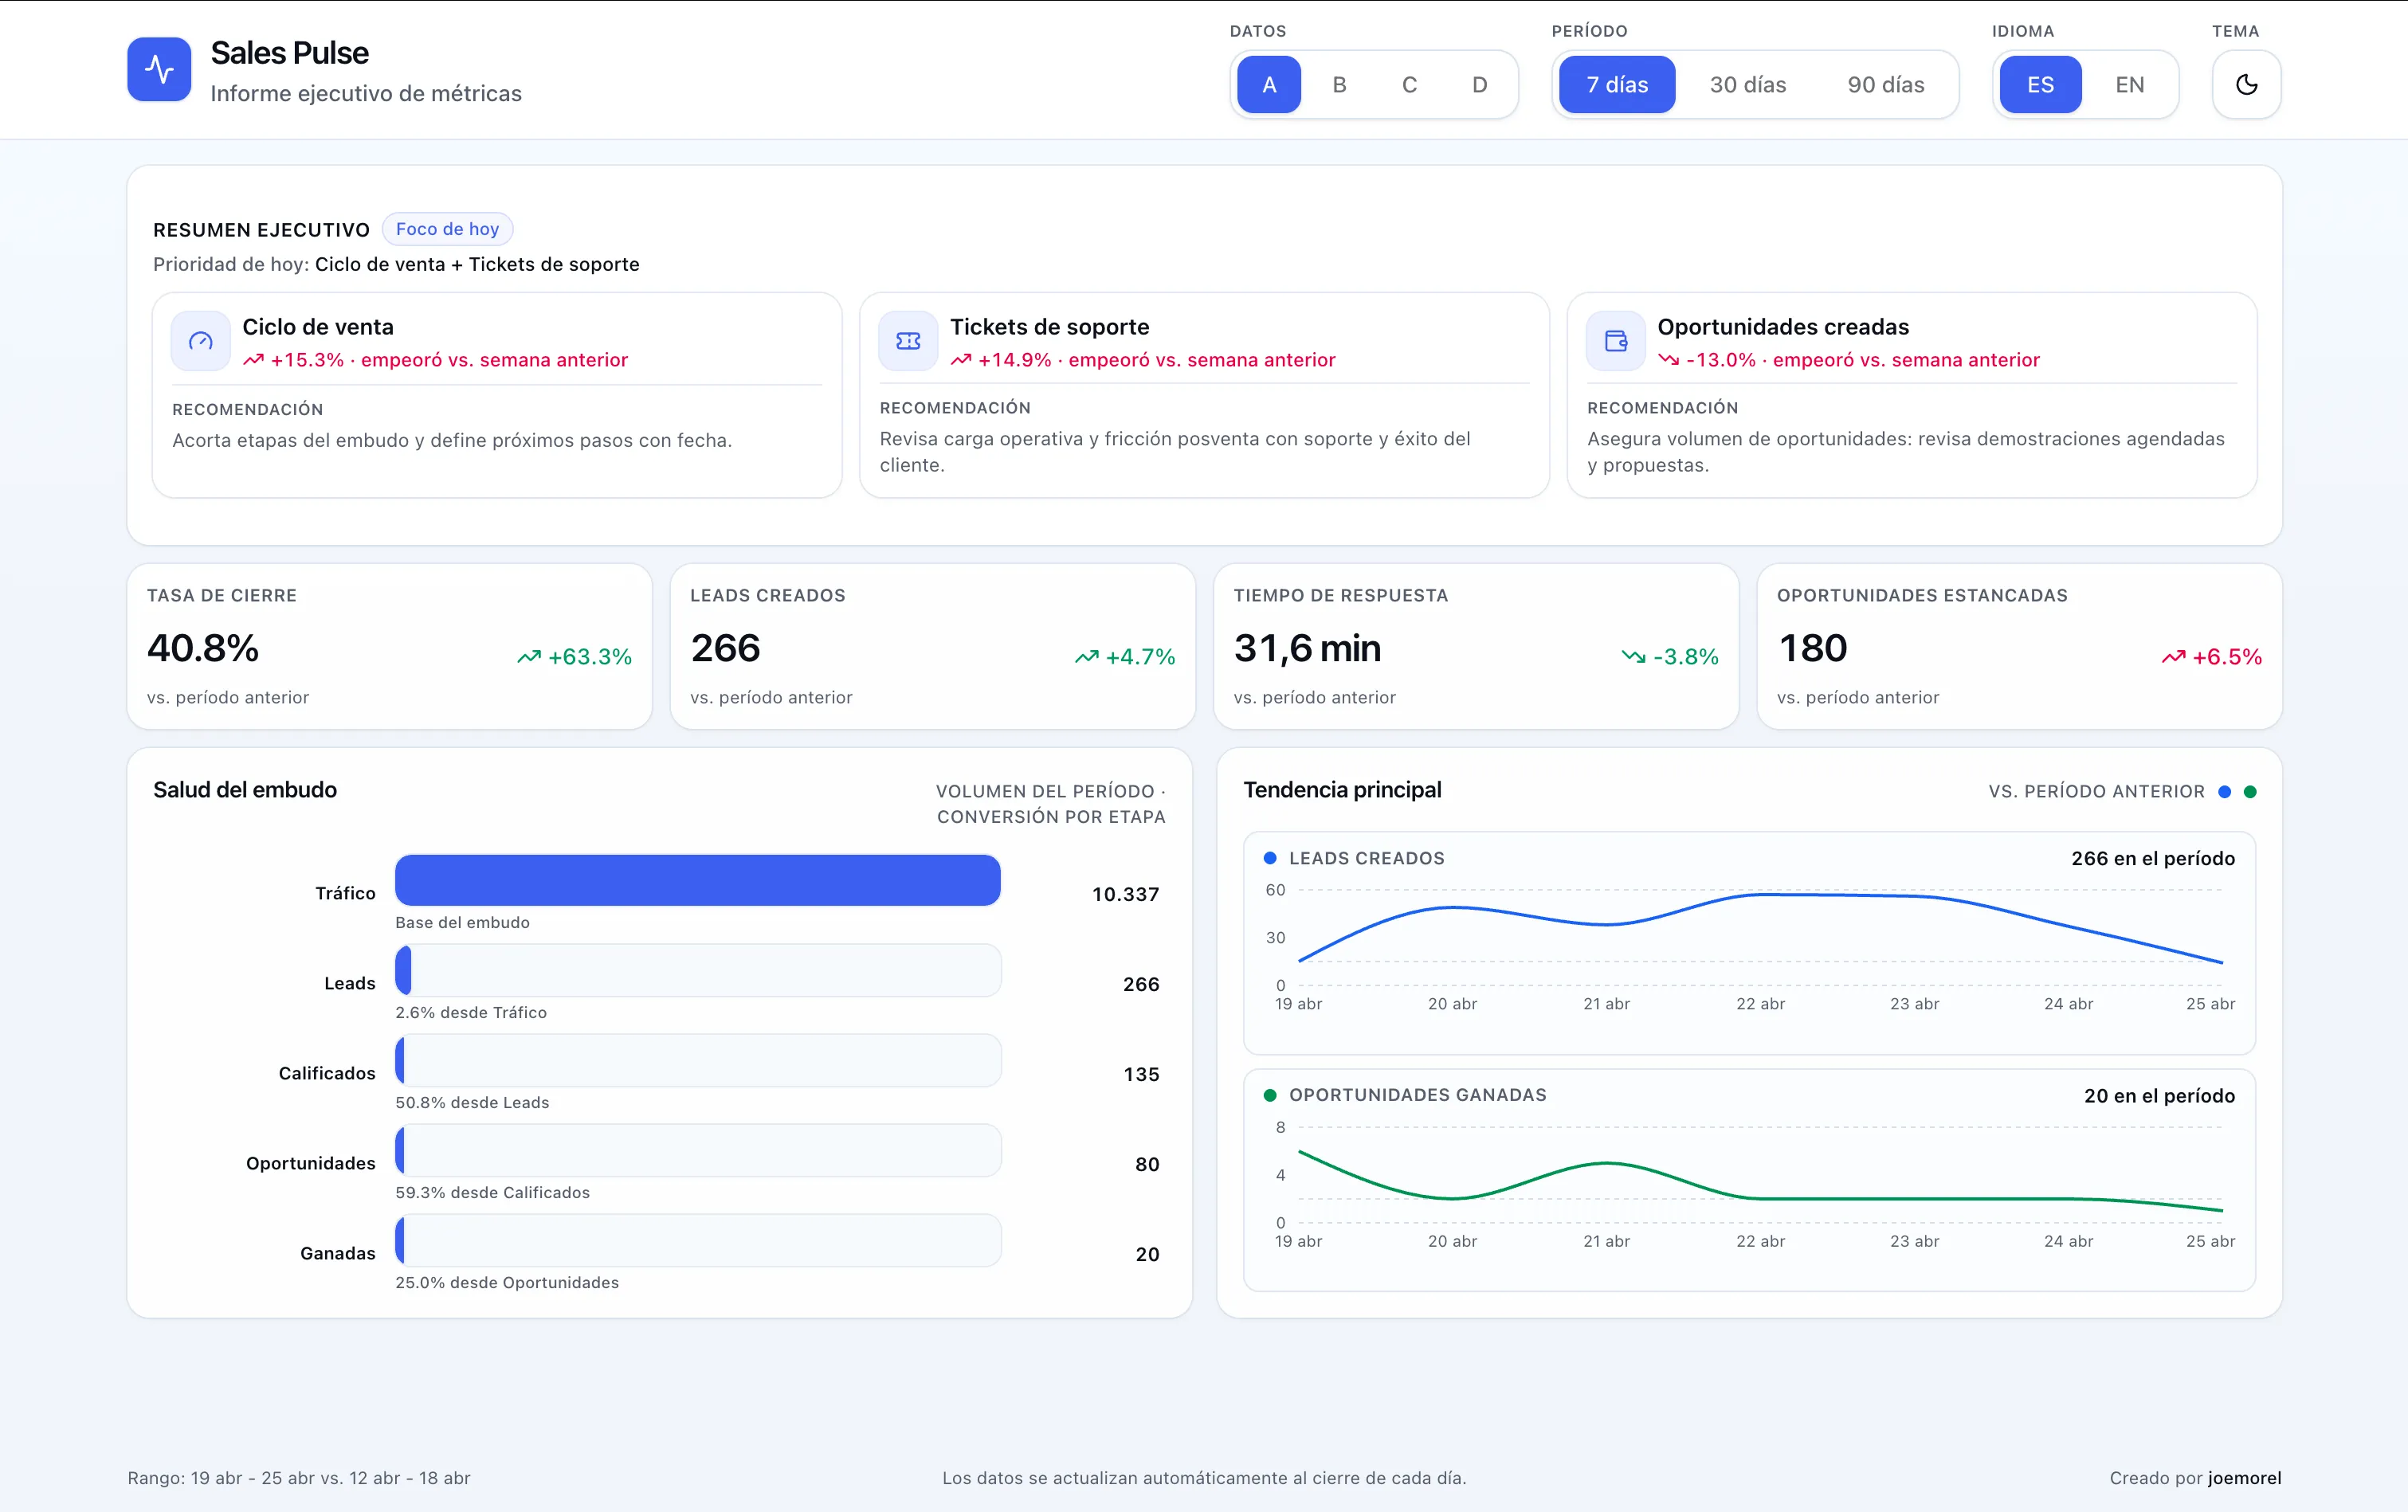The height and width of the screenshot is (1512, 2408).
Task: Set language to ES
Action: [x=2040, y=85]
